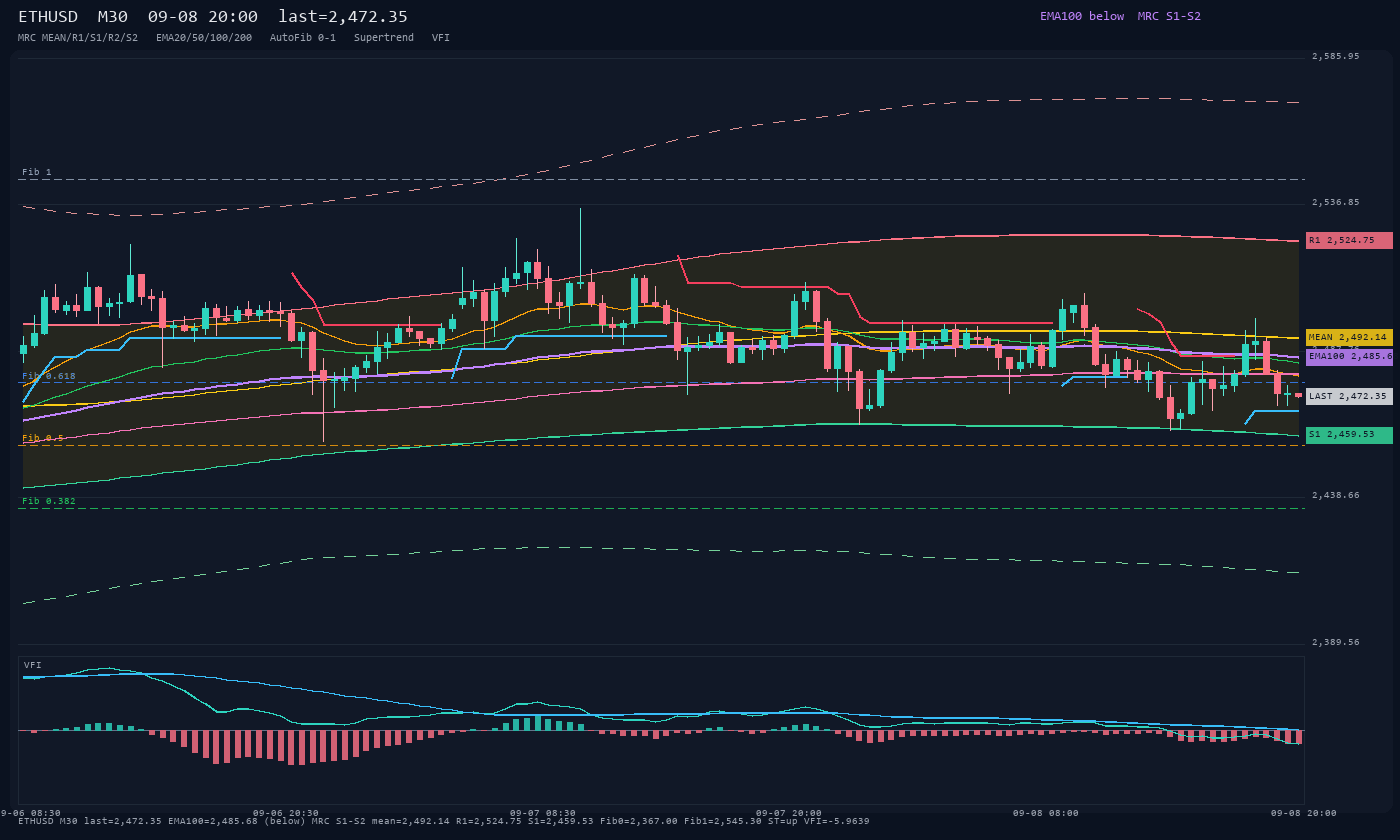
Task: Click the EMA100 below status text
Action: tap(1082, 16)
